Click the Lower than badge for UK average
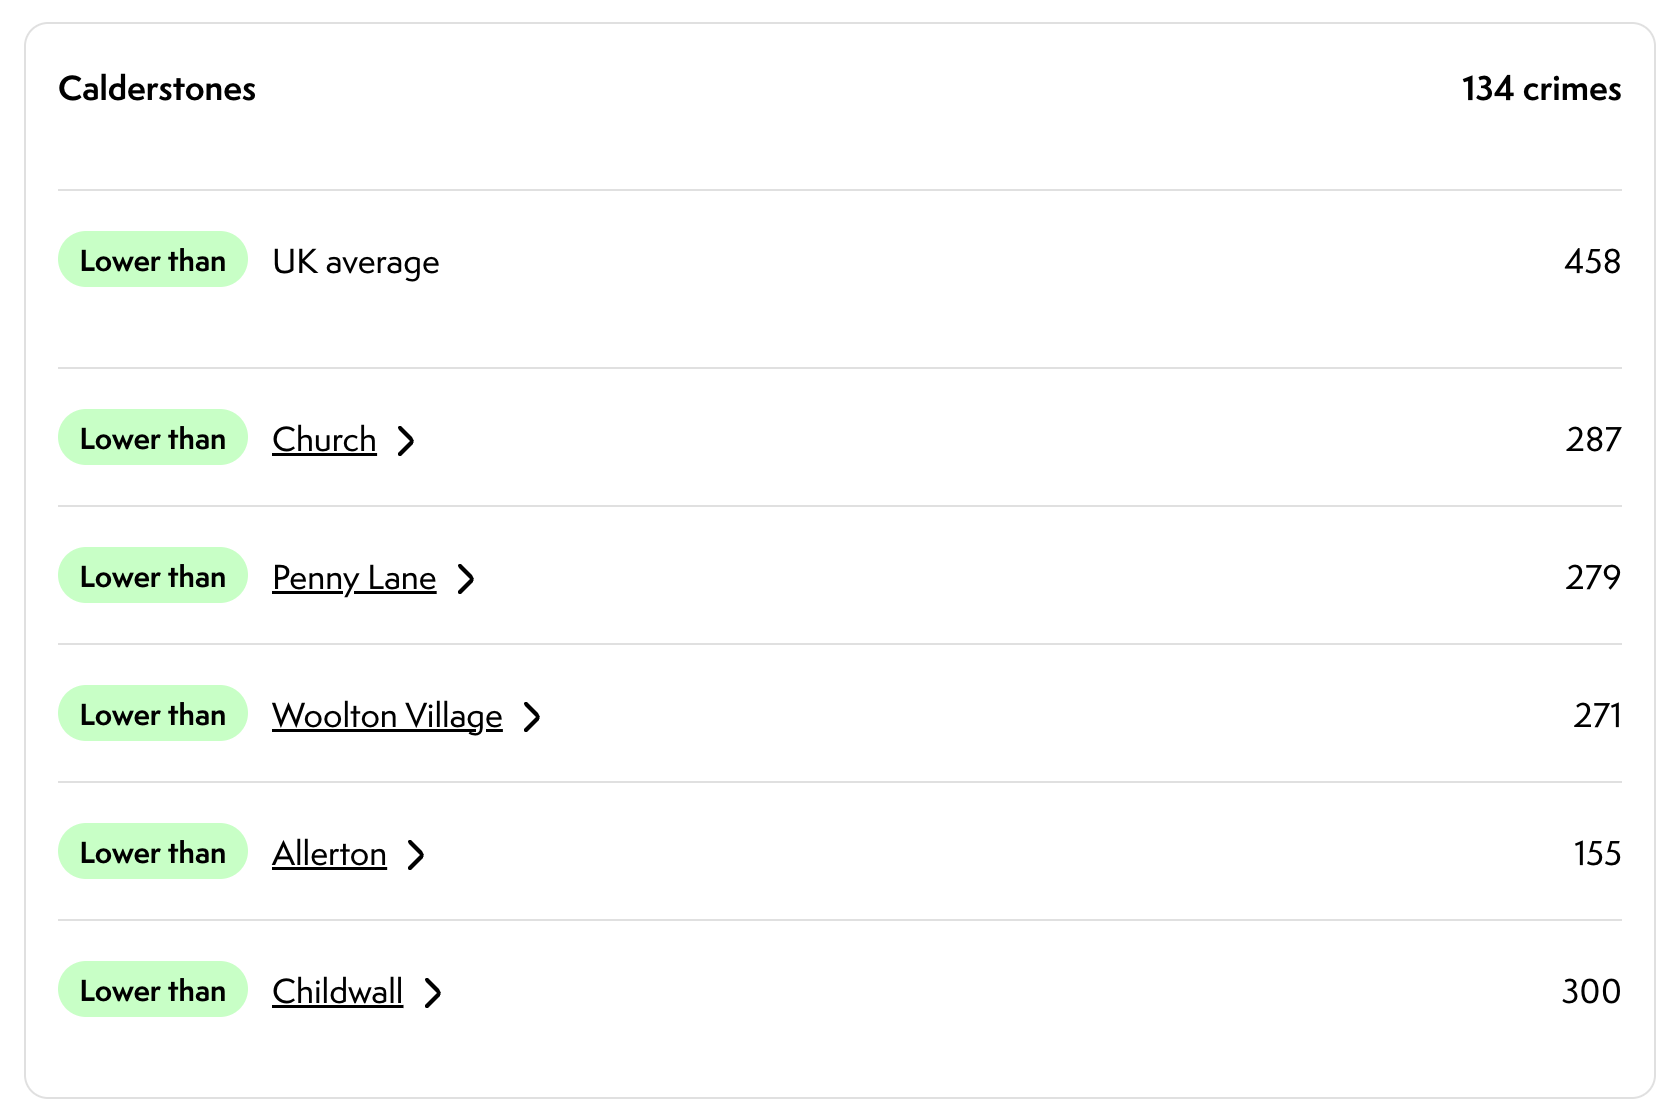The image size is (1677, 1114). pyautogui.click(x=153, y=260)
